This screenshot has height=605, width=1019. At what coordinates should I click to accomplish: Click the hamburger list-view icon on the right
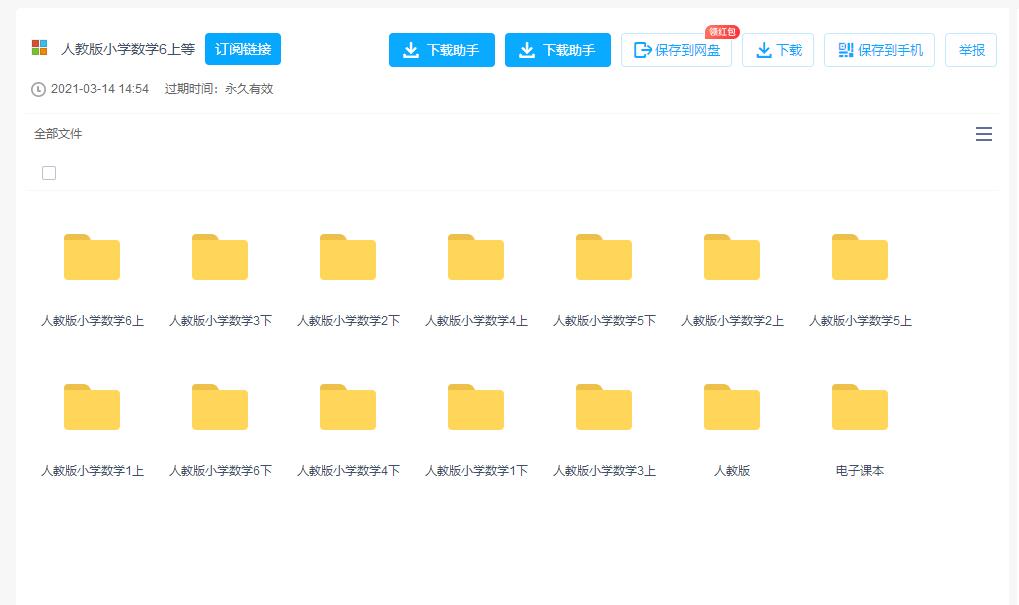pyautogui.click(x=984, y=134)
